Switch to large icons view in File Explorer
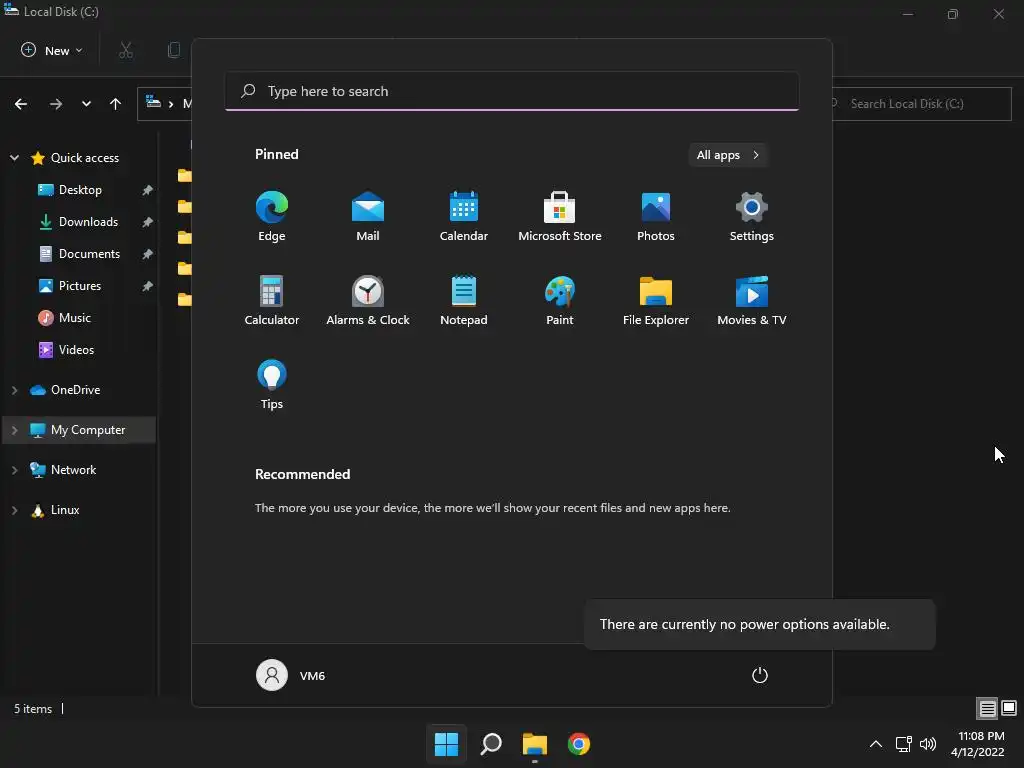Viewport: 1024px width, 768px height. click(x=1009, y=708)
